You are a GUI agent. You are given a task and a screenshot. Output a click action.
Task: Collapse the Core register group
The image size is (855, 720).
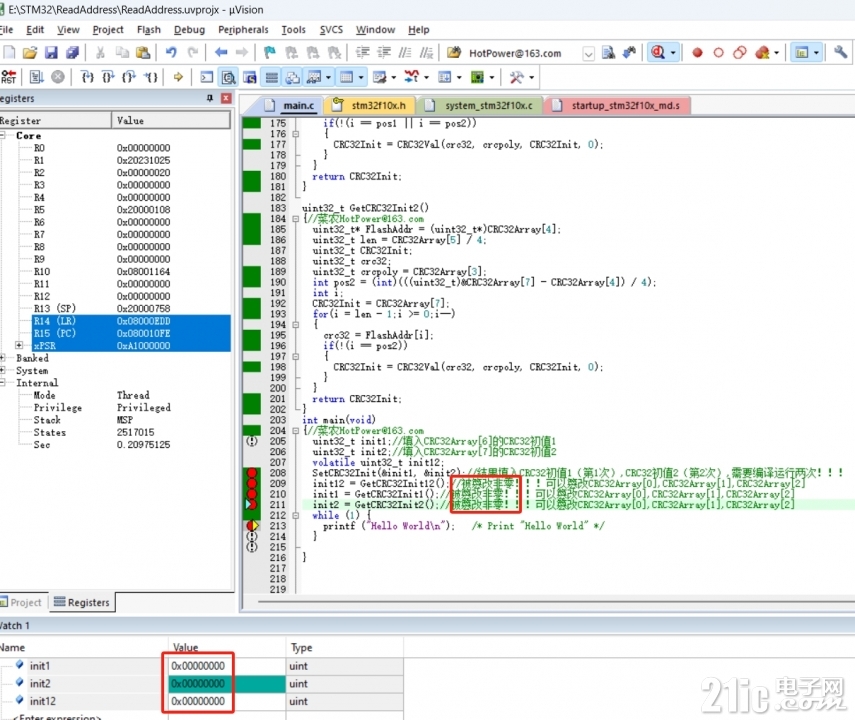click(3, 135)
